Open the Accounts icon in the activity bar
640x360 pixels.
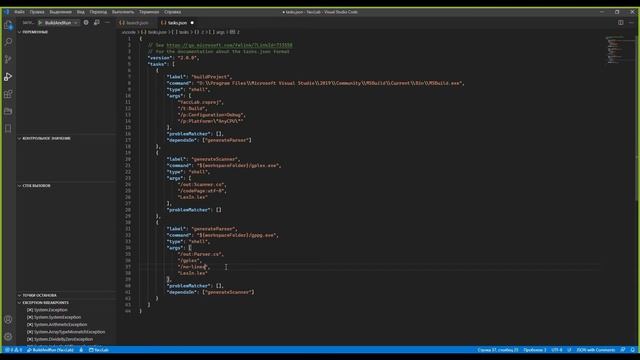(8, 319)
